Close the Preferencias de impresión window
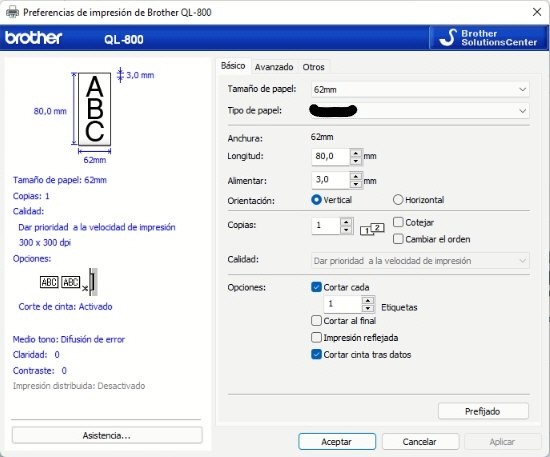 [537, 12]
